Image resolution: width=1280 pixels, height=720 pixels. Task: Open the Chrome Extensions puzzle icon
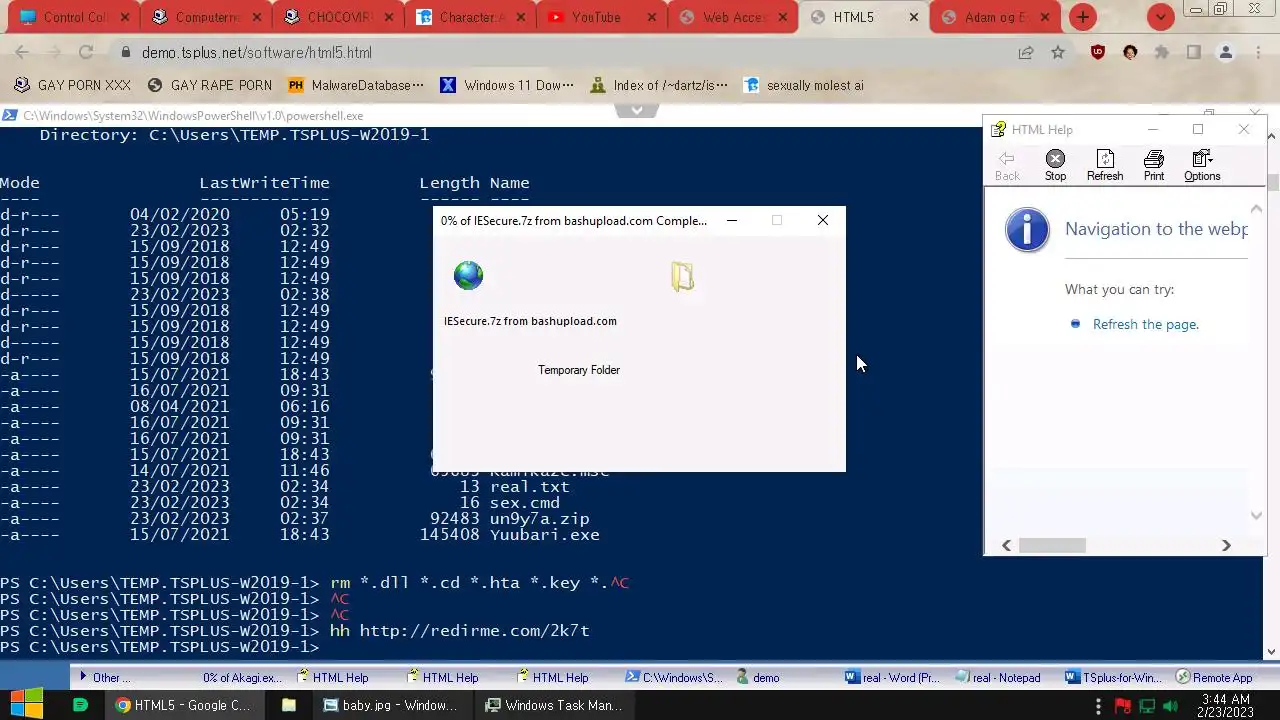pyautogui.click(x=1162, y=53)
